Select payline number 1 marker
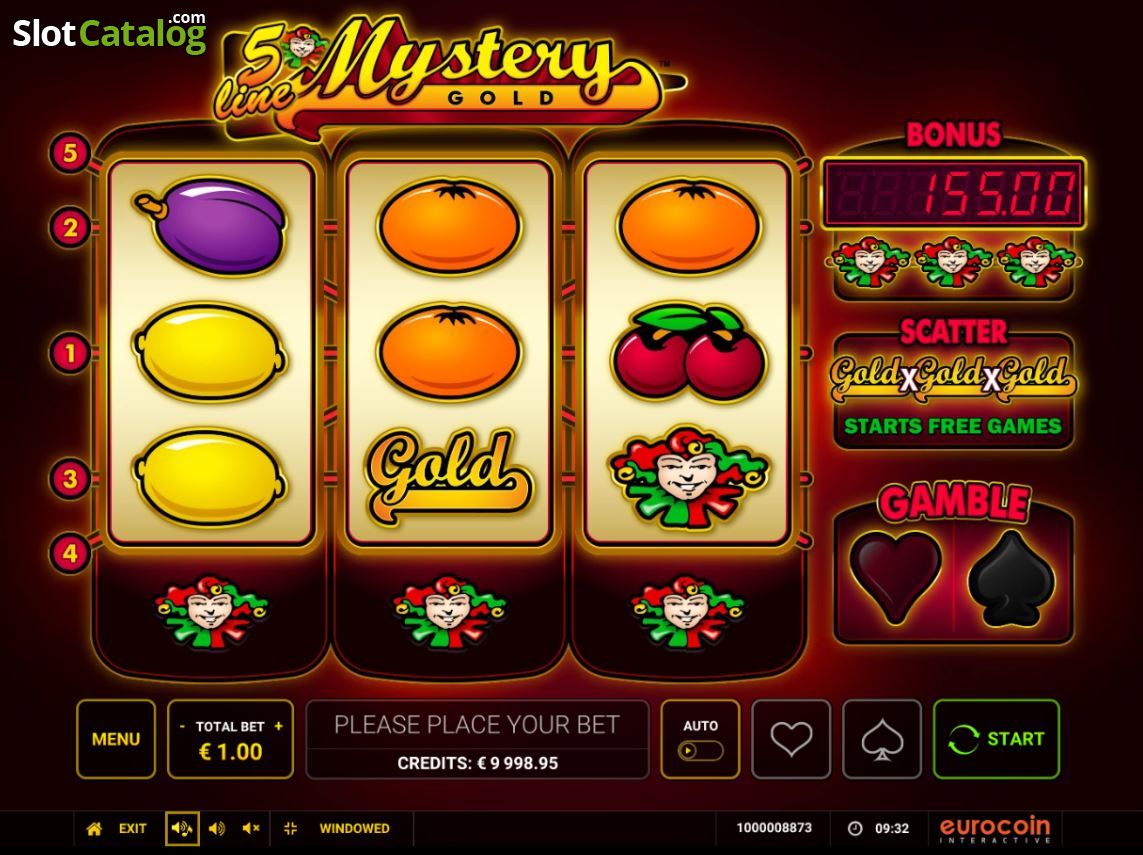The height and width of the screenshot is (855, 1143). (70, 354)
